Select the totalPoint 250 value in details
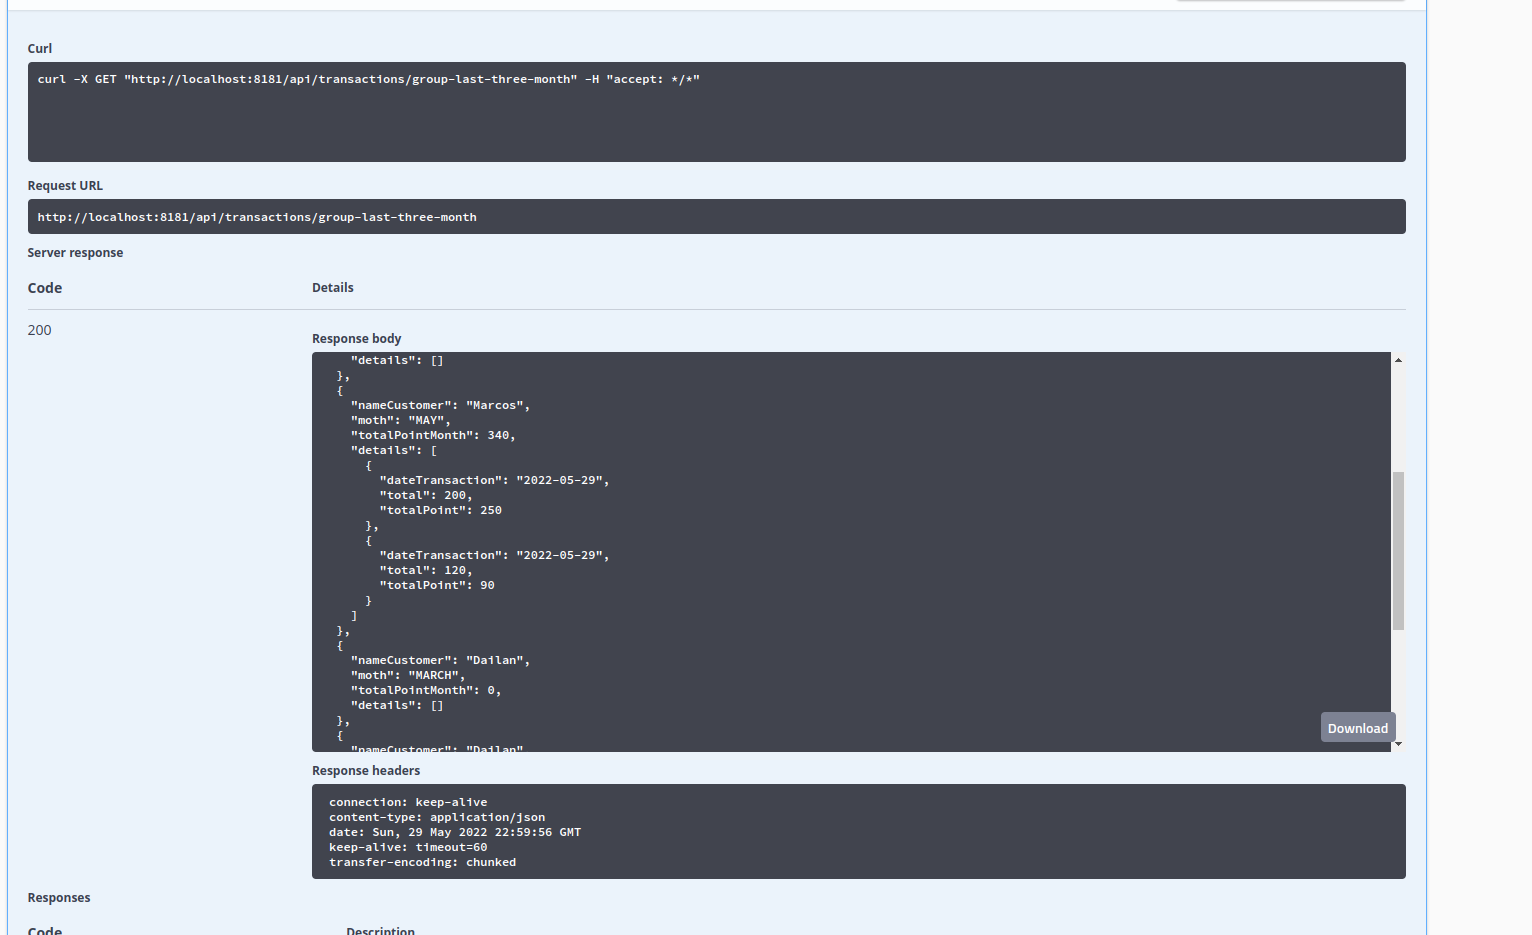1532x935 pixels. (490, 510)
